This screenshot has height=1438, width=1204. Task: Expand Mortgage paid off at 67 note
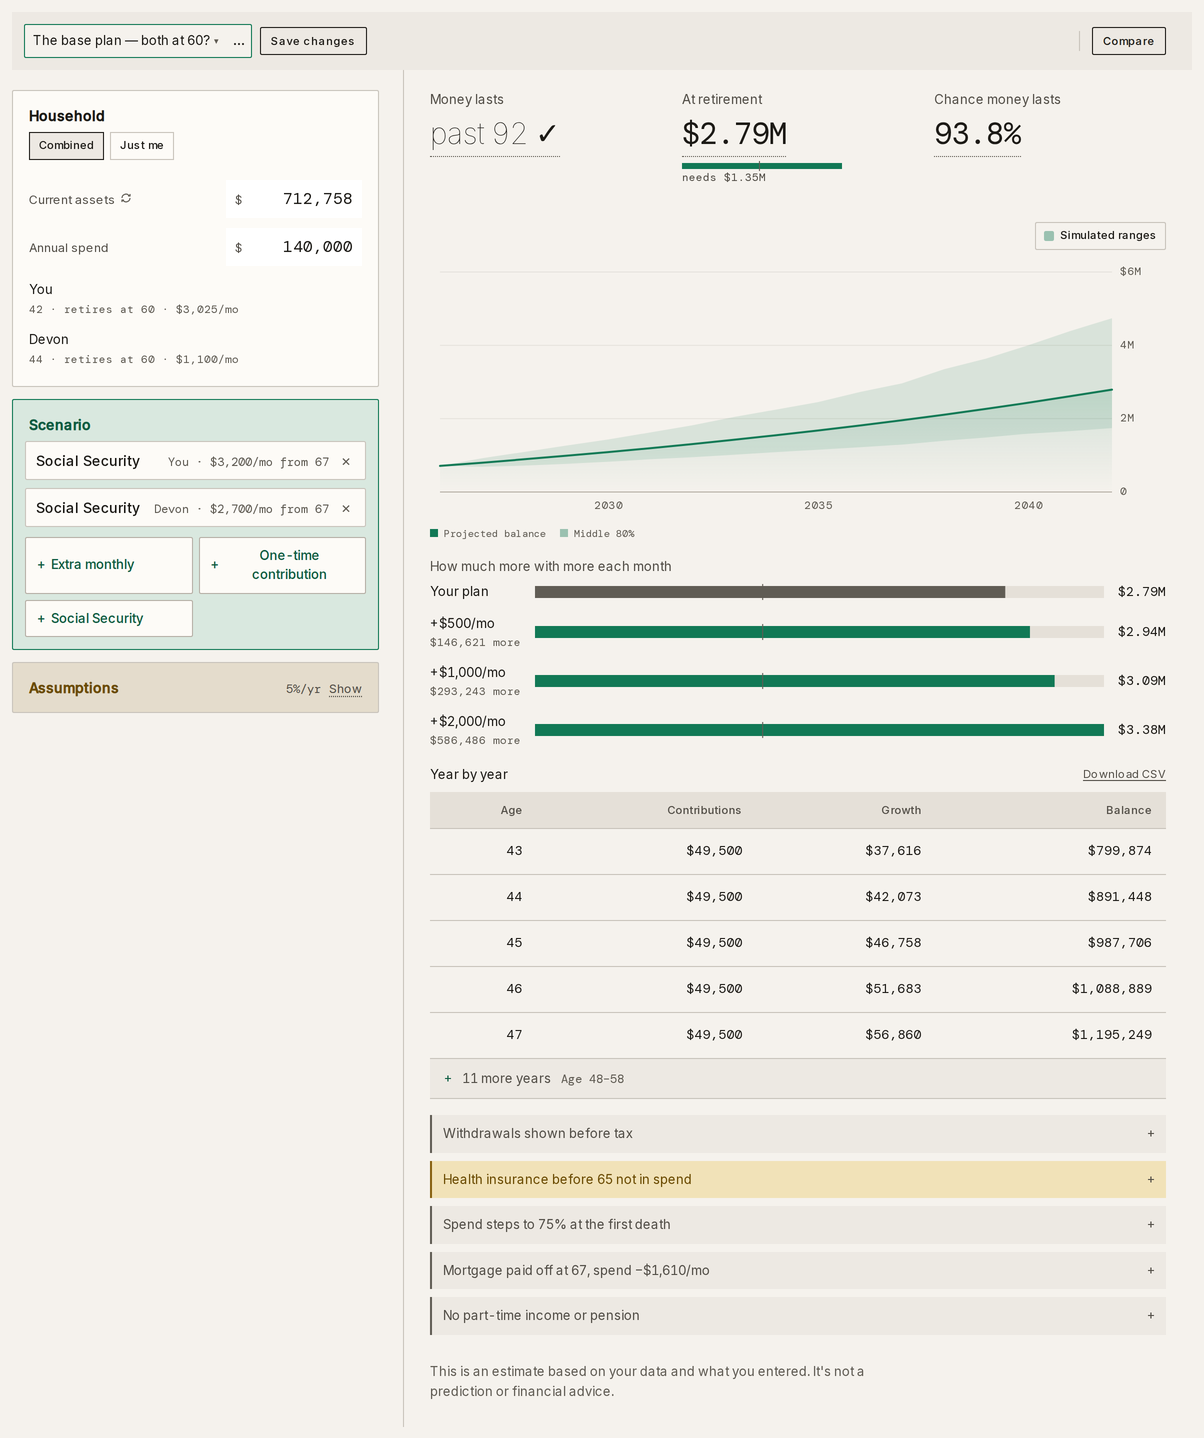coord(798,1271)
